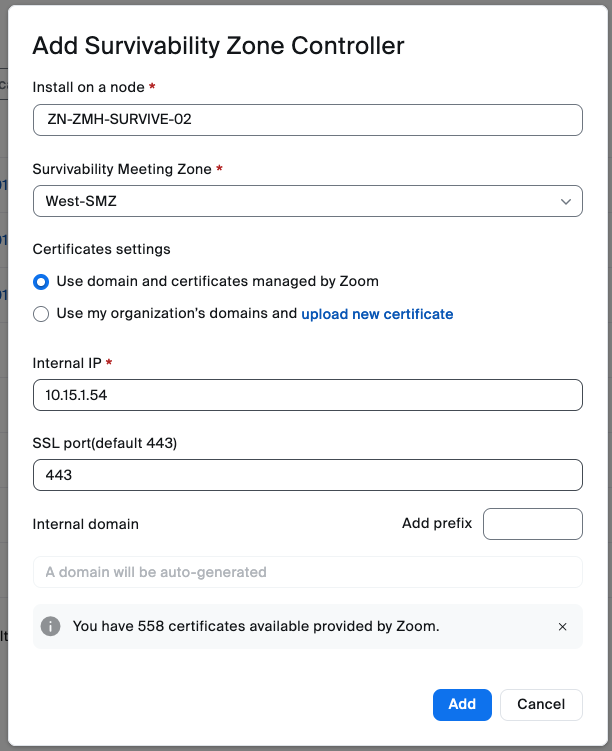Click the 'Survivability Meeting Zone' field label
Viewport: 612px width, 751px height.
click(x=122, y=169)
